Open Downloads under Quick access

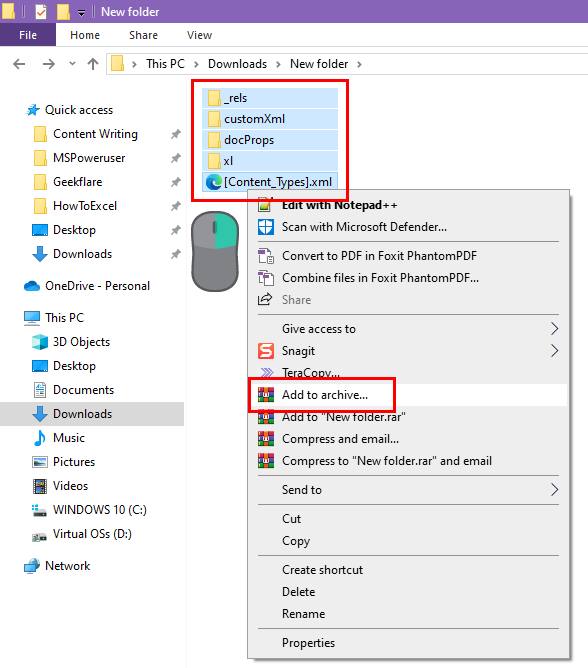[x=82, y=254]
